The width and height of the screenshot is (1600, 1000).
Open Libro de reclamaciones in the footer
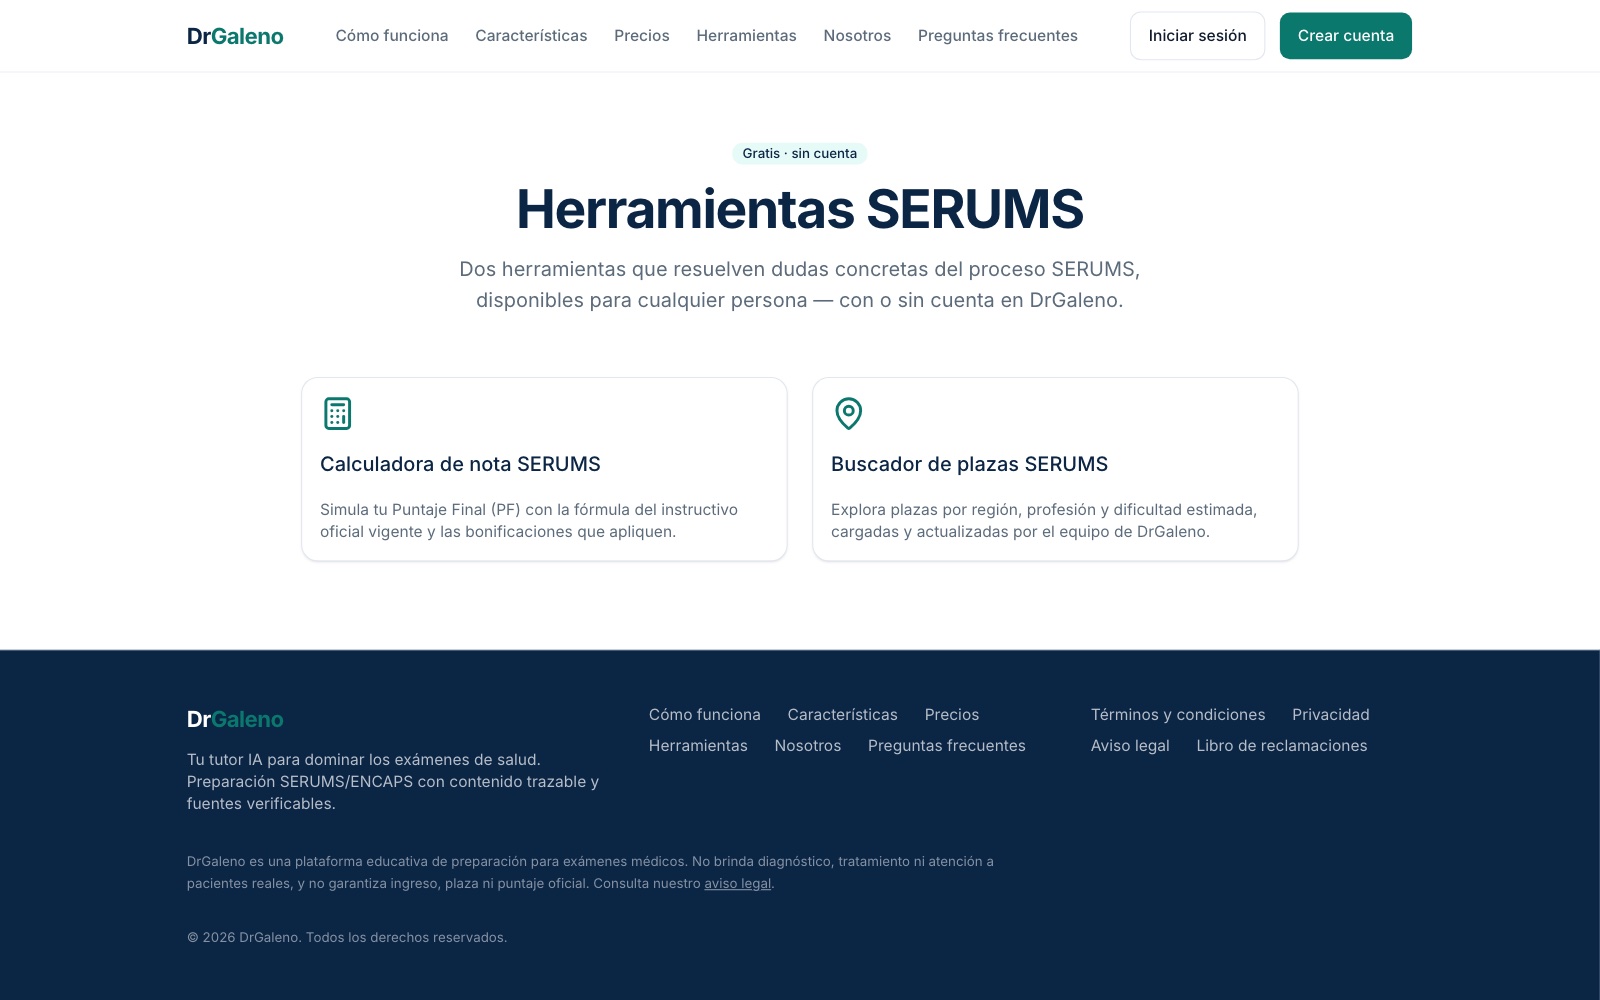tap(1282, 746)
